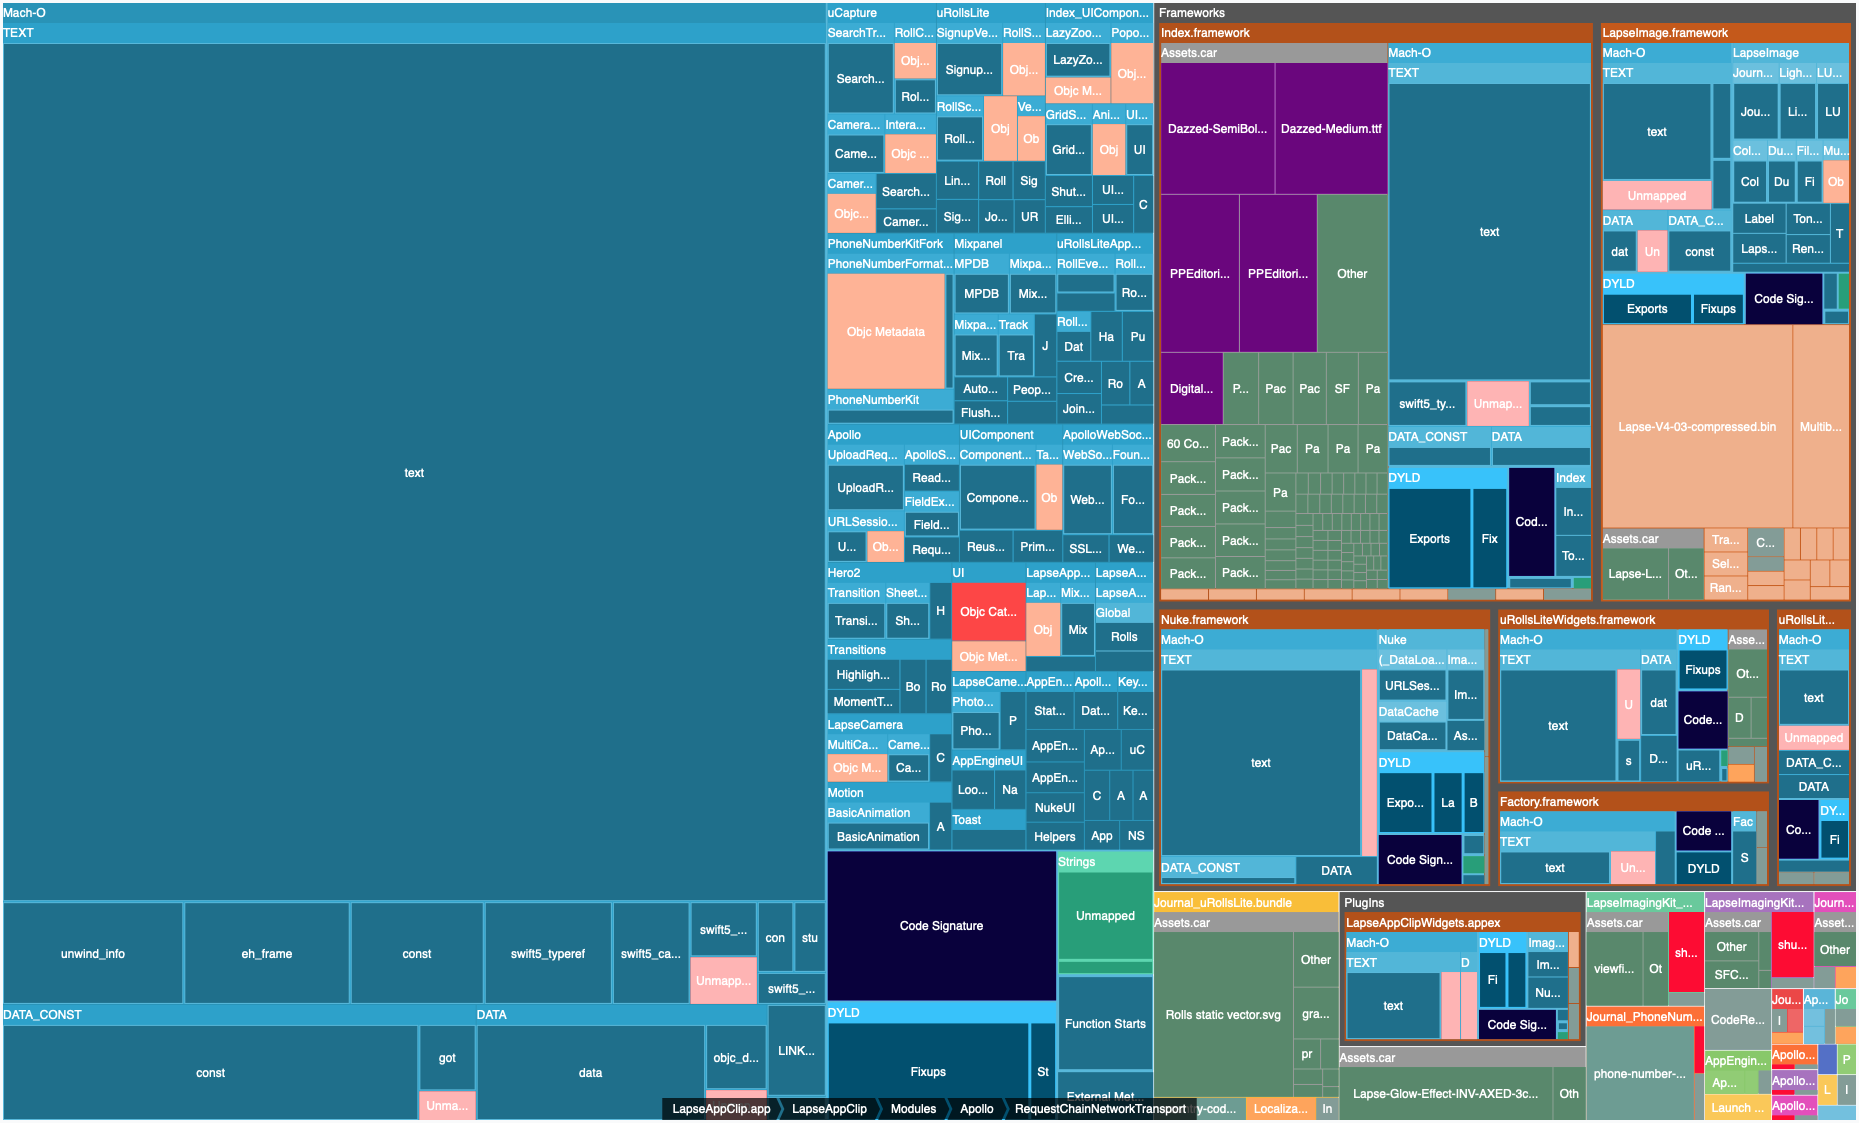
Task: Select RequestChainNetworkTransport breadcrumb item
Action: tap(1100, 1108)
